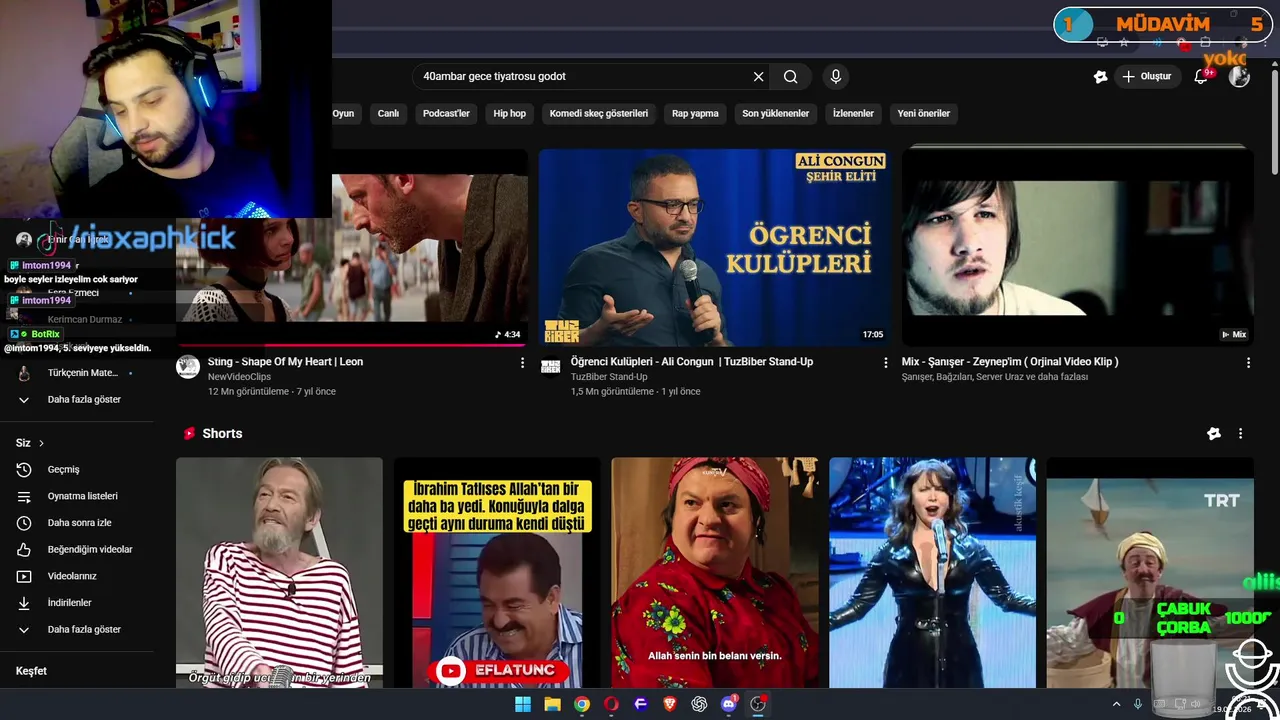Open ChatGPT app from taskbar
This screenshot has width=1280, height=720.
[699, 704]
